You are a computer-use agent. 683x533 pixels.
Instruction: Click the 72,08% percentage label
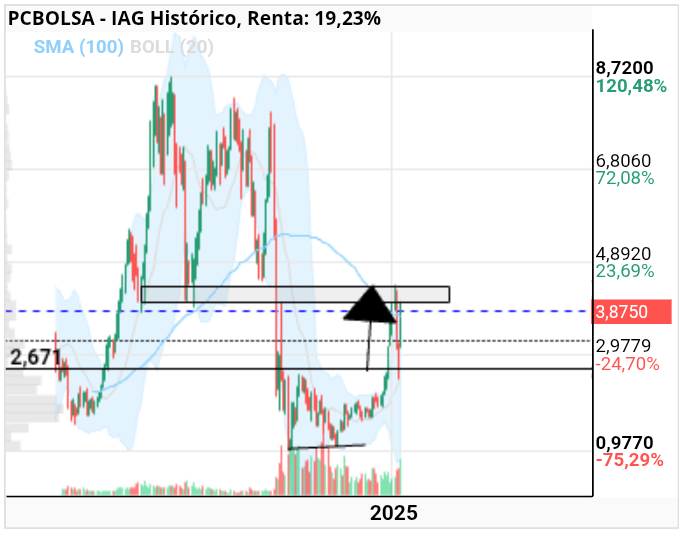[x=625, y=178]
